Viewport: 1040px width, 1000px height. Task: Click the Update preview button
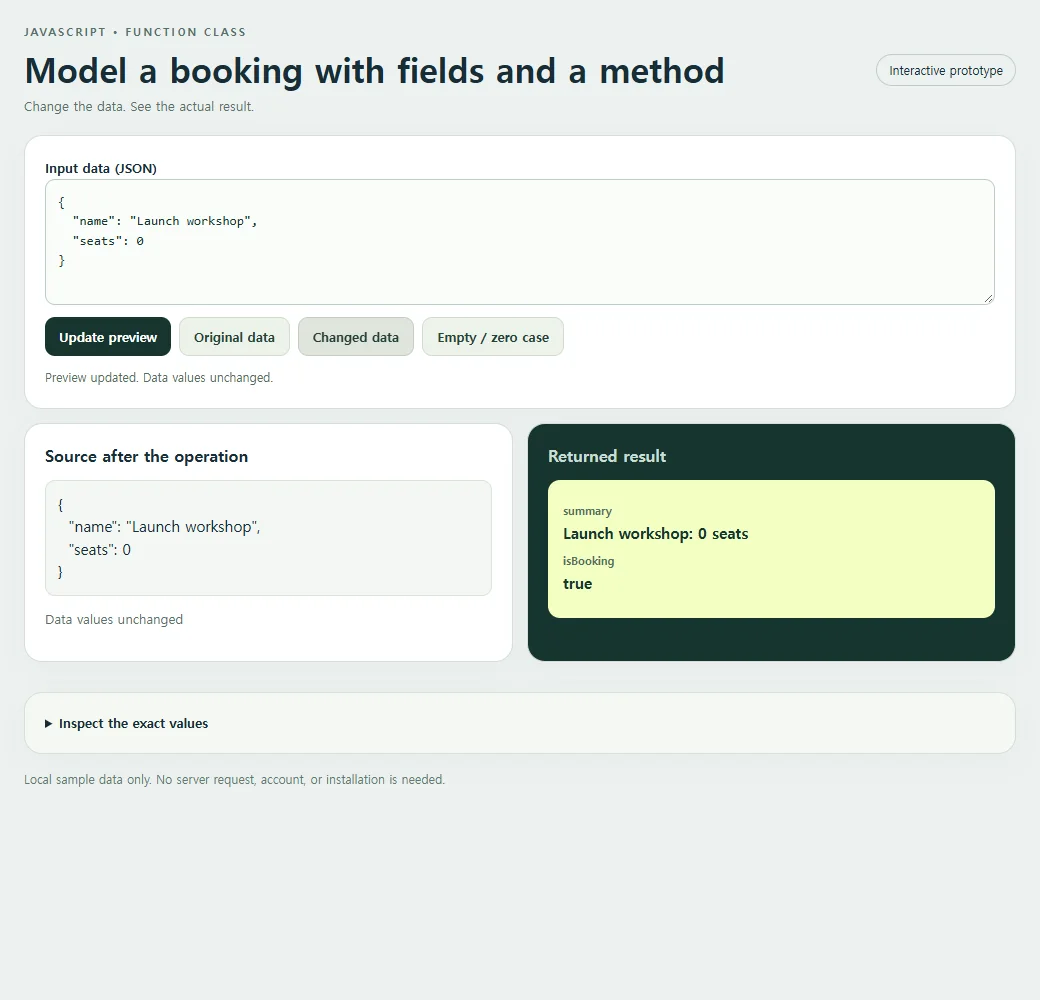click(x=108, y=337)
